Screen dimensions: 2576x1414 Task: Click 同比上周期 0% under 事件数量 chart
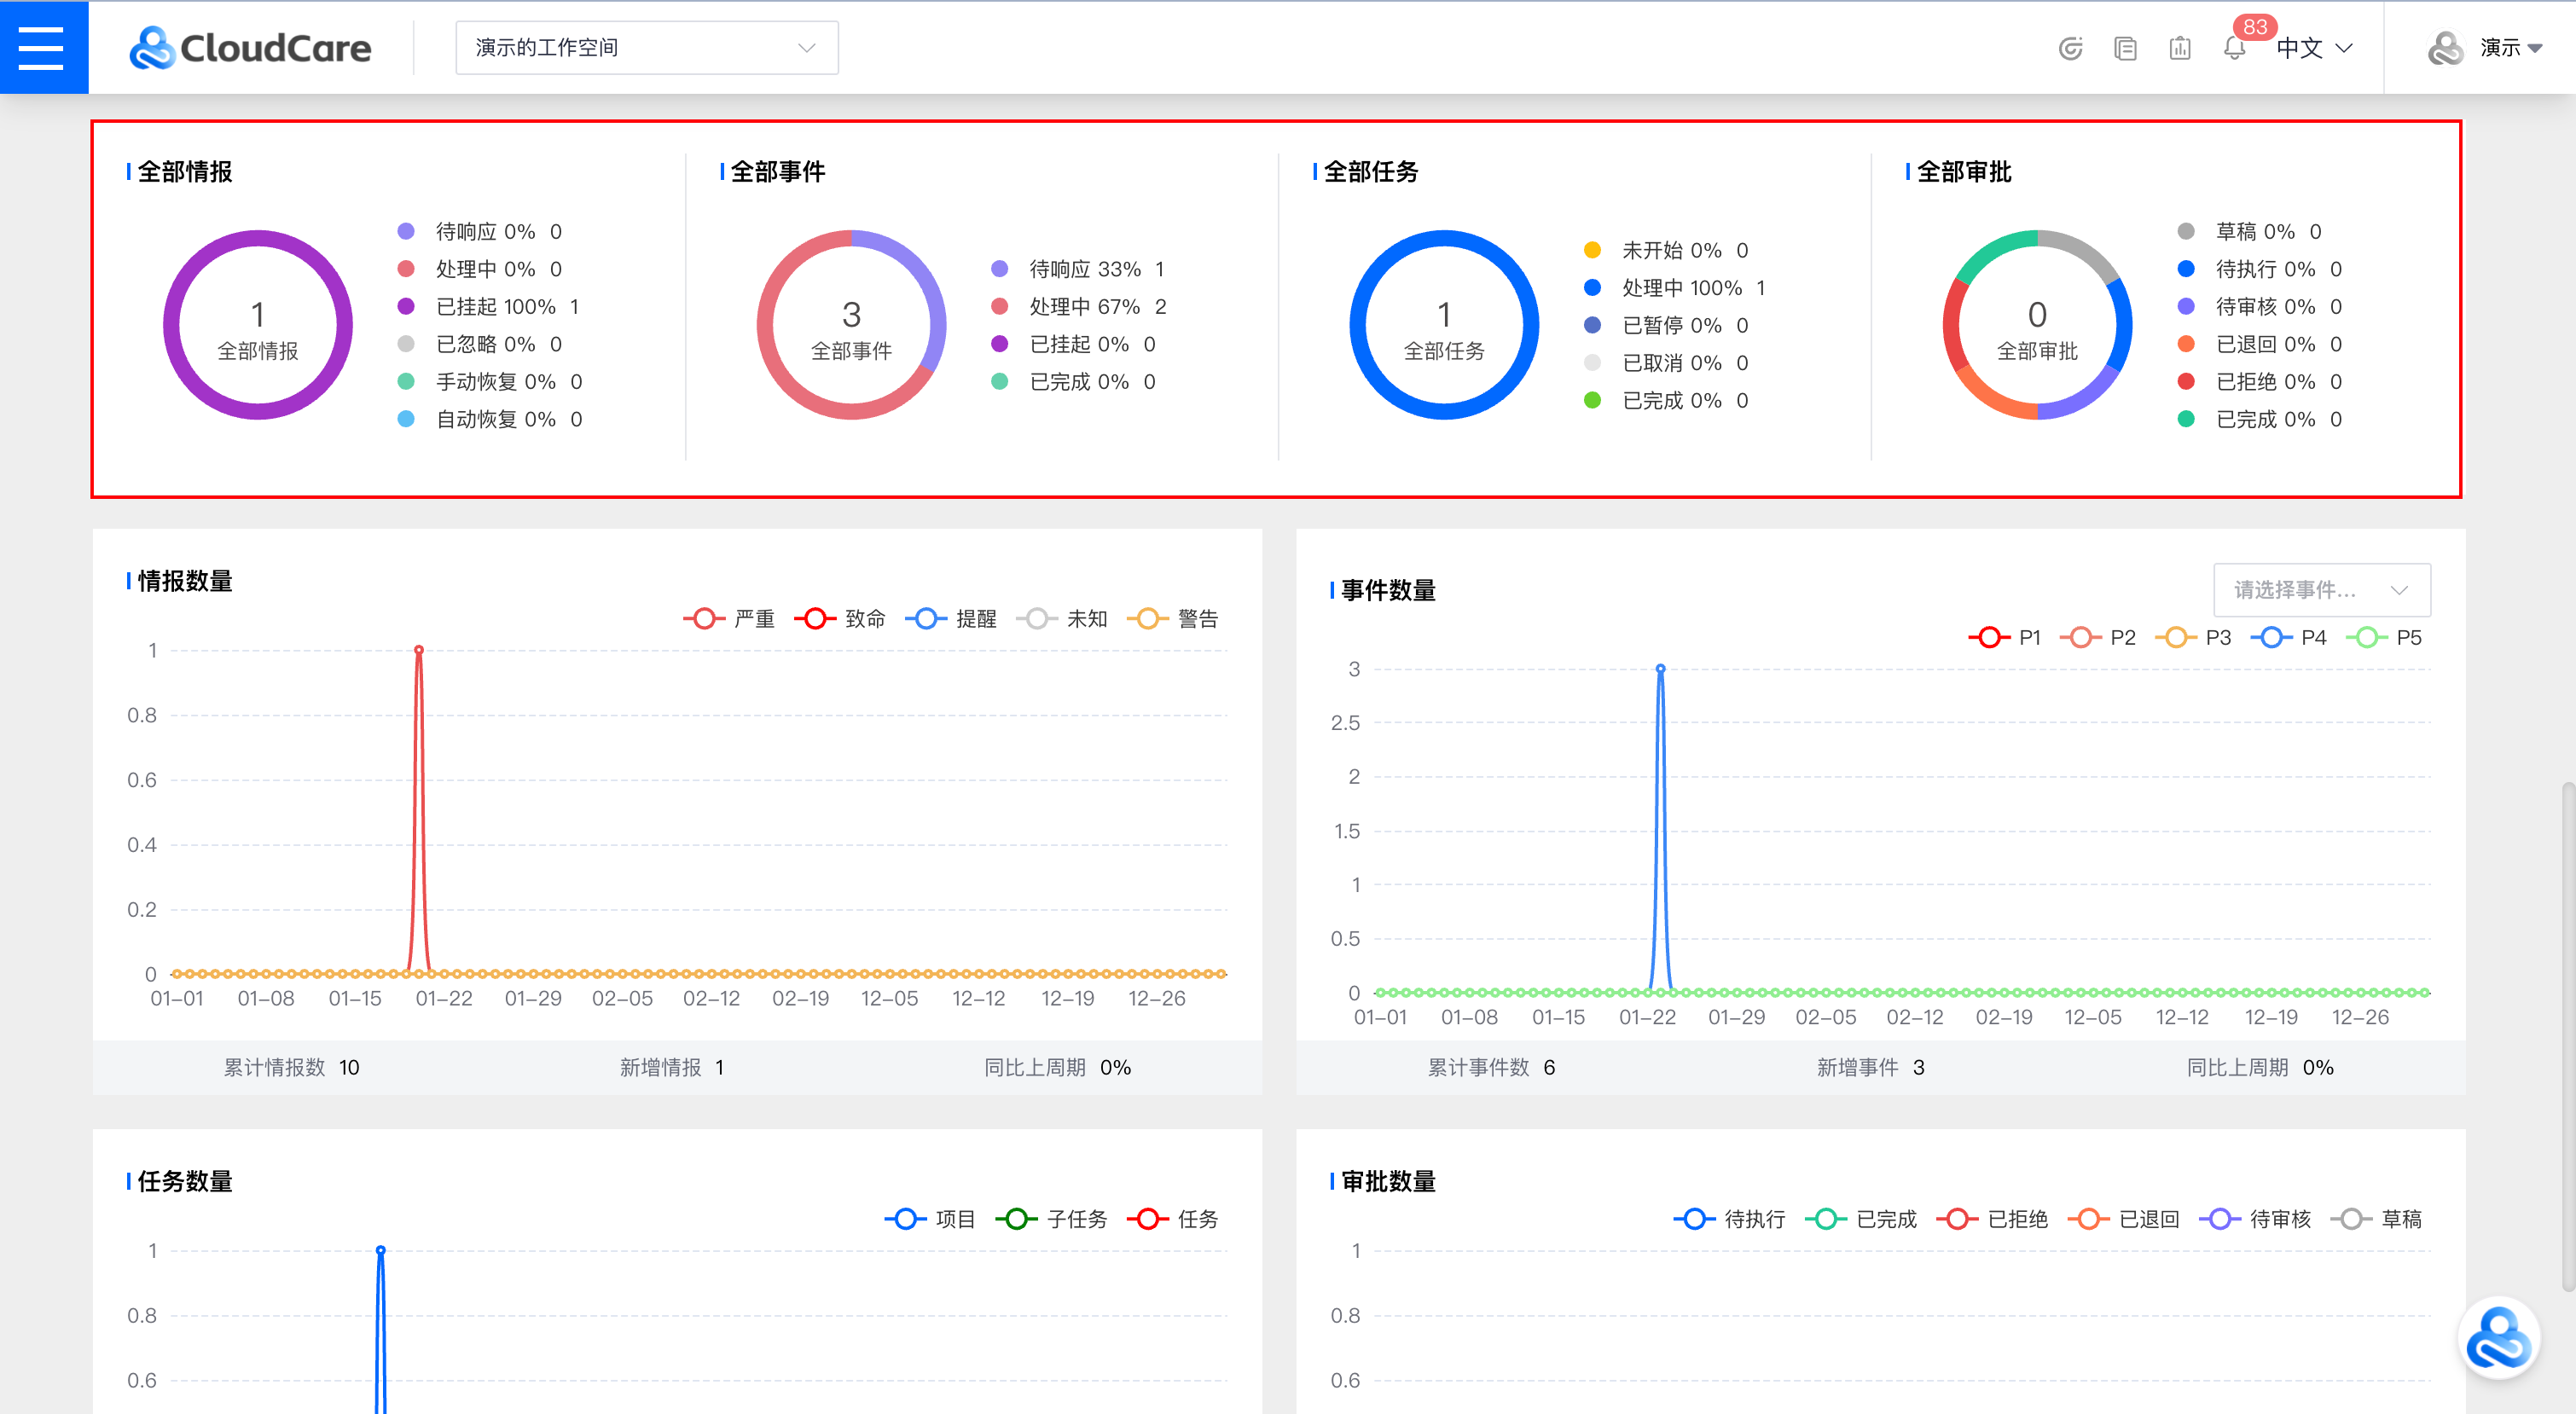pos(2260,1068)
